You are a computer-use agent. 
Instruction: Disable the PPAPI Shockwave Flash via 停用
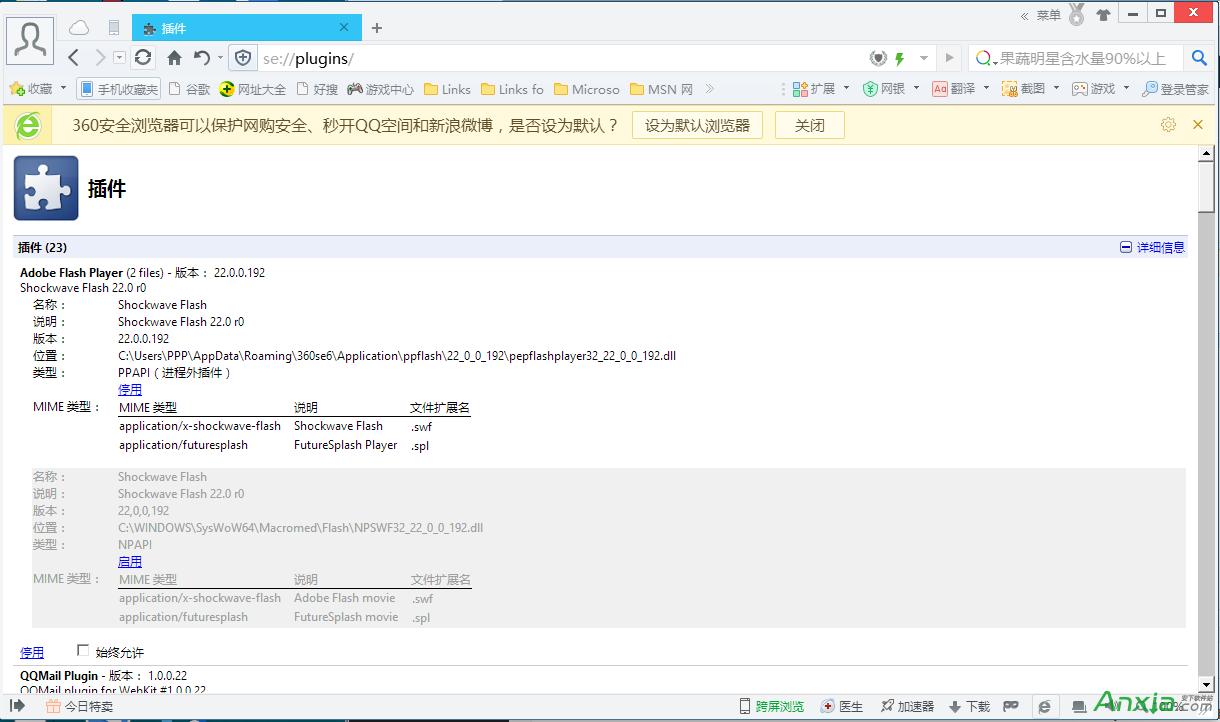130,390
